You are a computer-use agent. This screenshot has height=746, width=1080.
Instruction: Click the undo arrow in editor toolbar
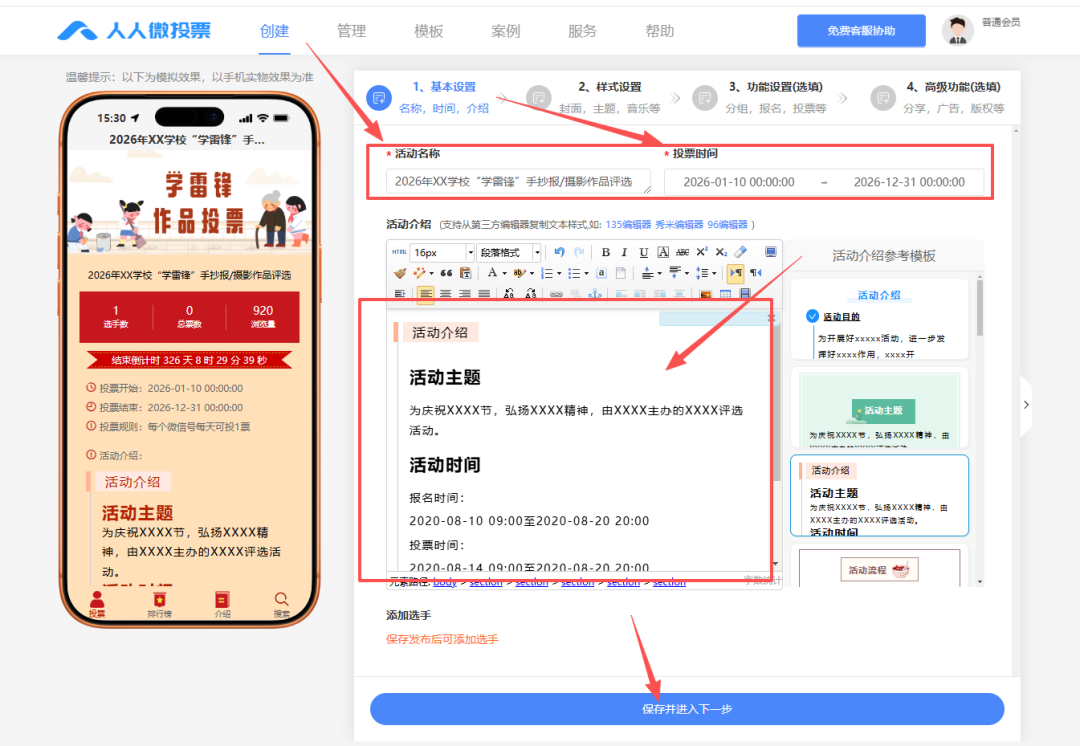coord(559,252)
